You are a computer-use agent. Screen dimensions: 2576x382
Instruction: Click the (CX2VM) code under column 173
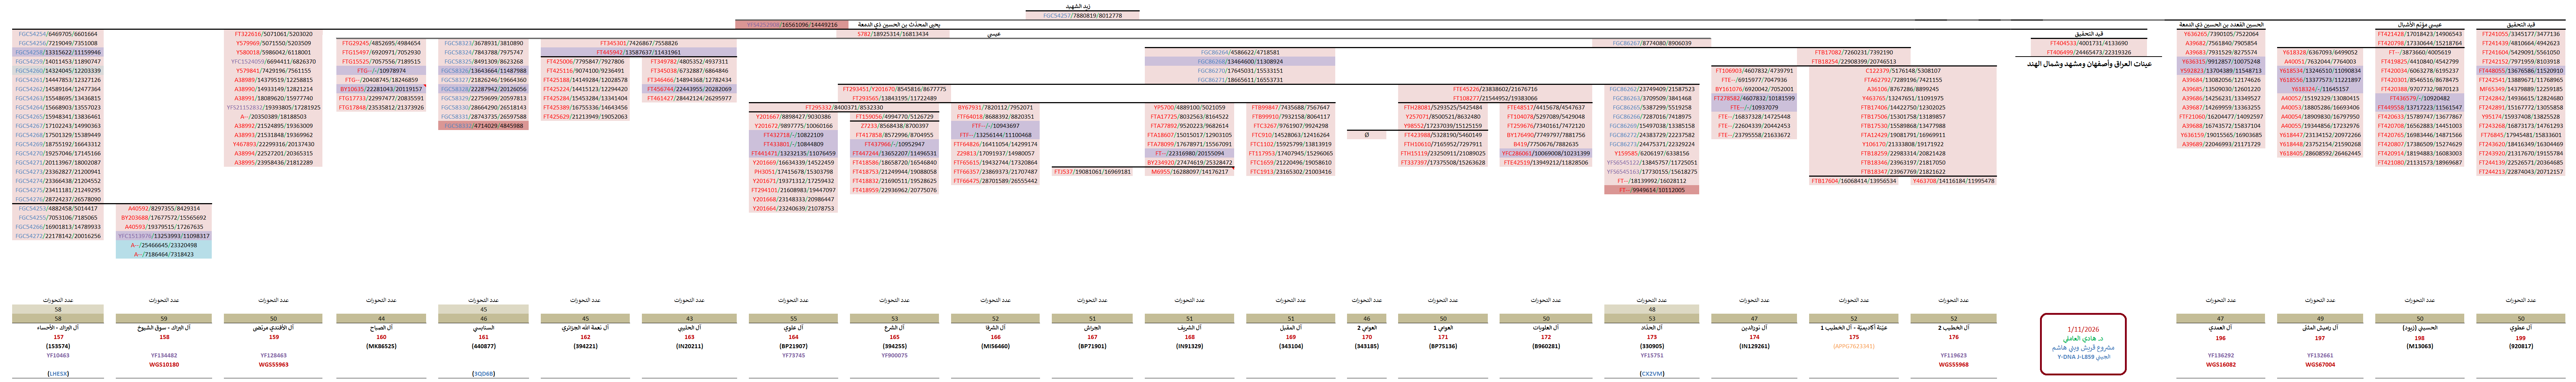[x=1652, y=374]
